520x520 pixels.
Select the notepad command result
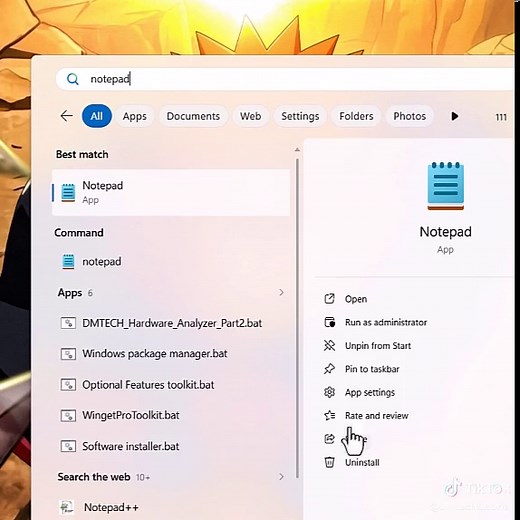coord(171,261)
